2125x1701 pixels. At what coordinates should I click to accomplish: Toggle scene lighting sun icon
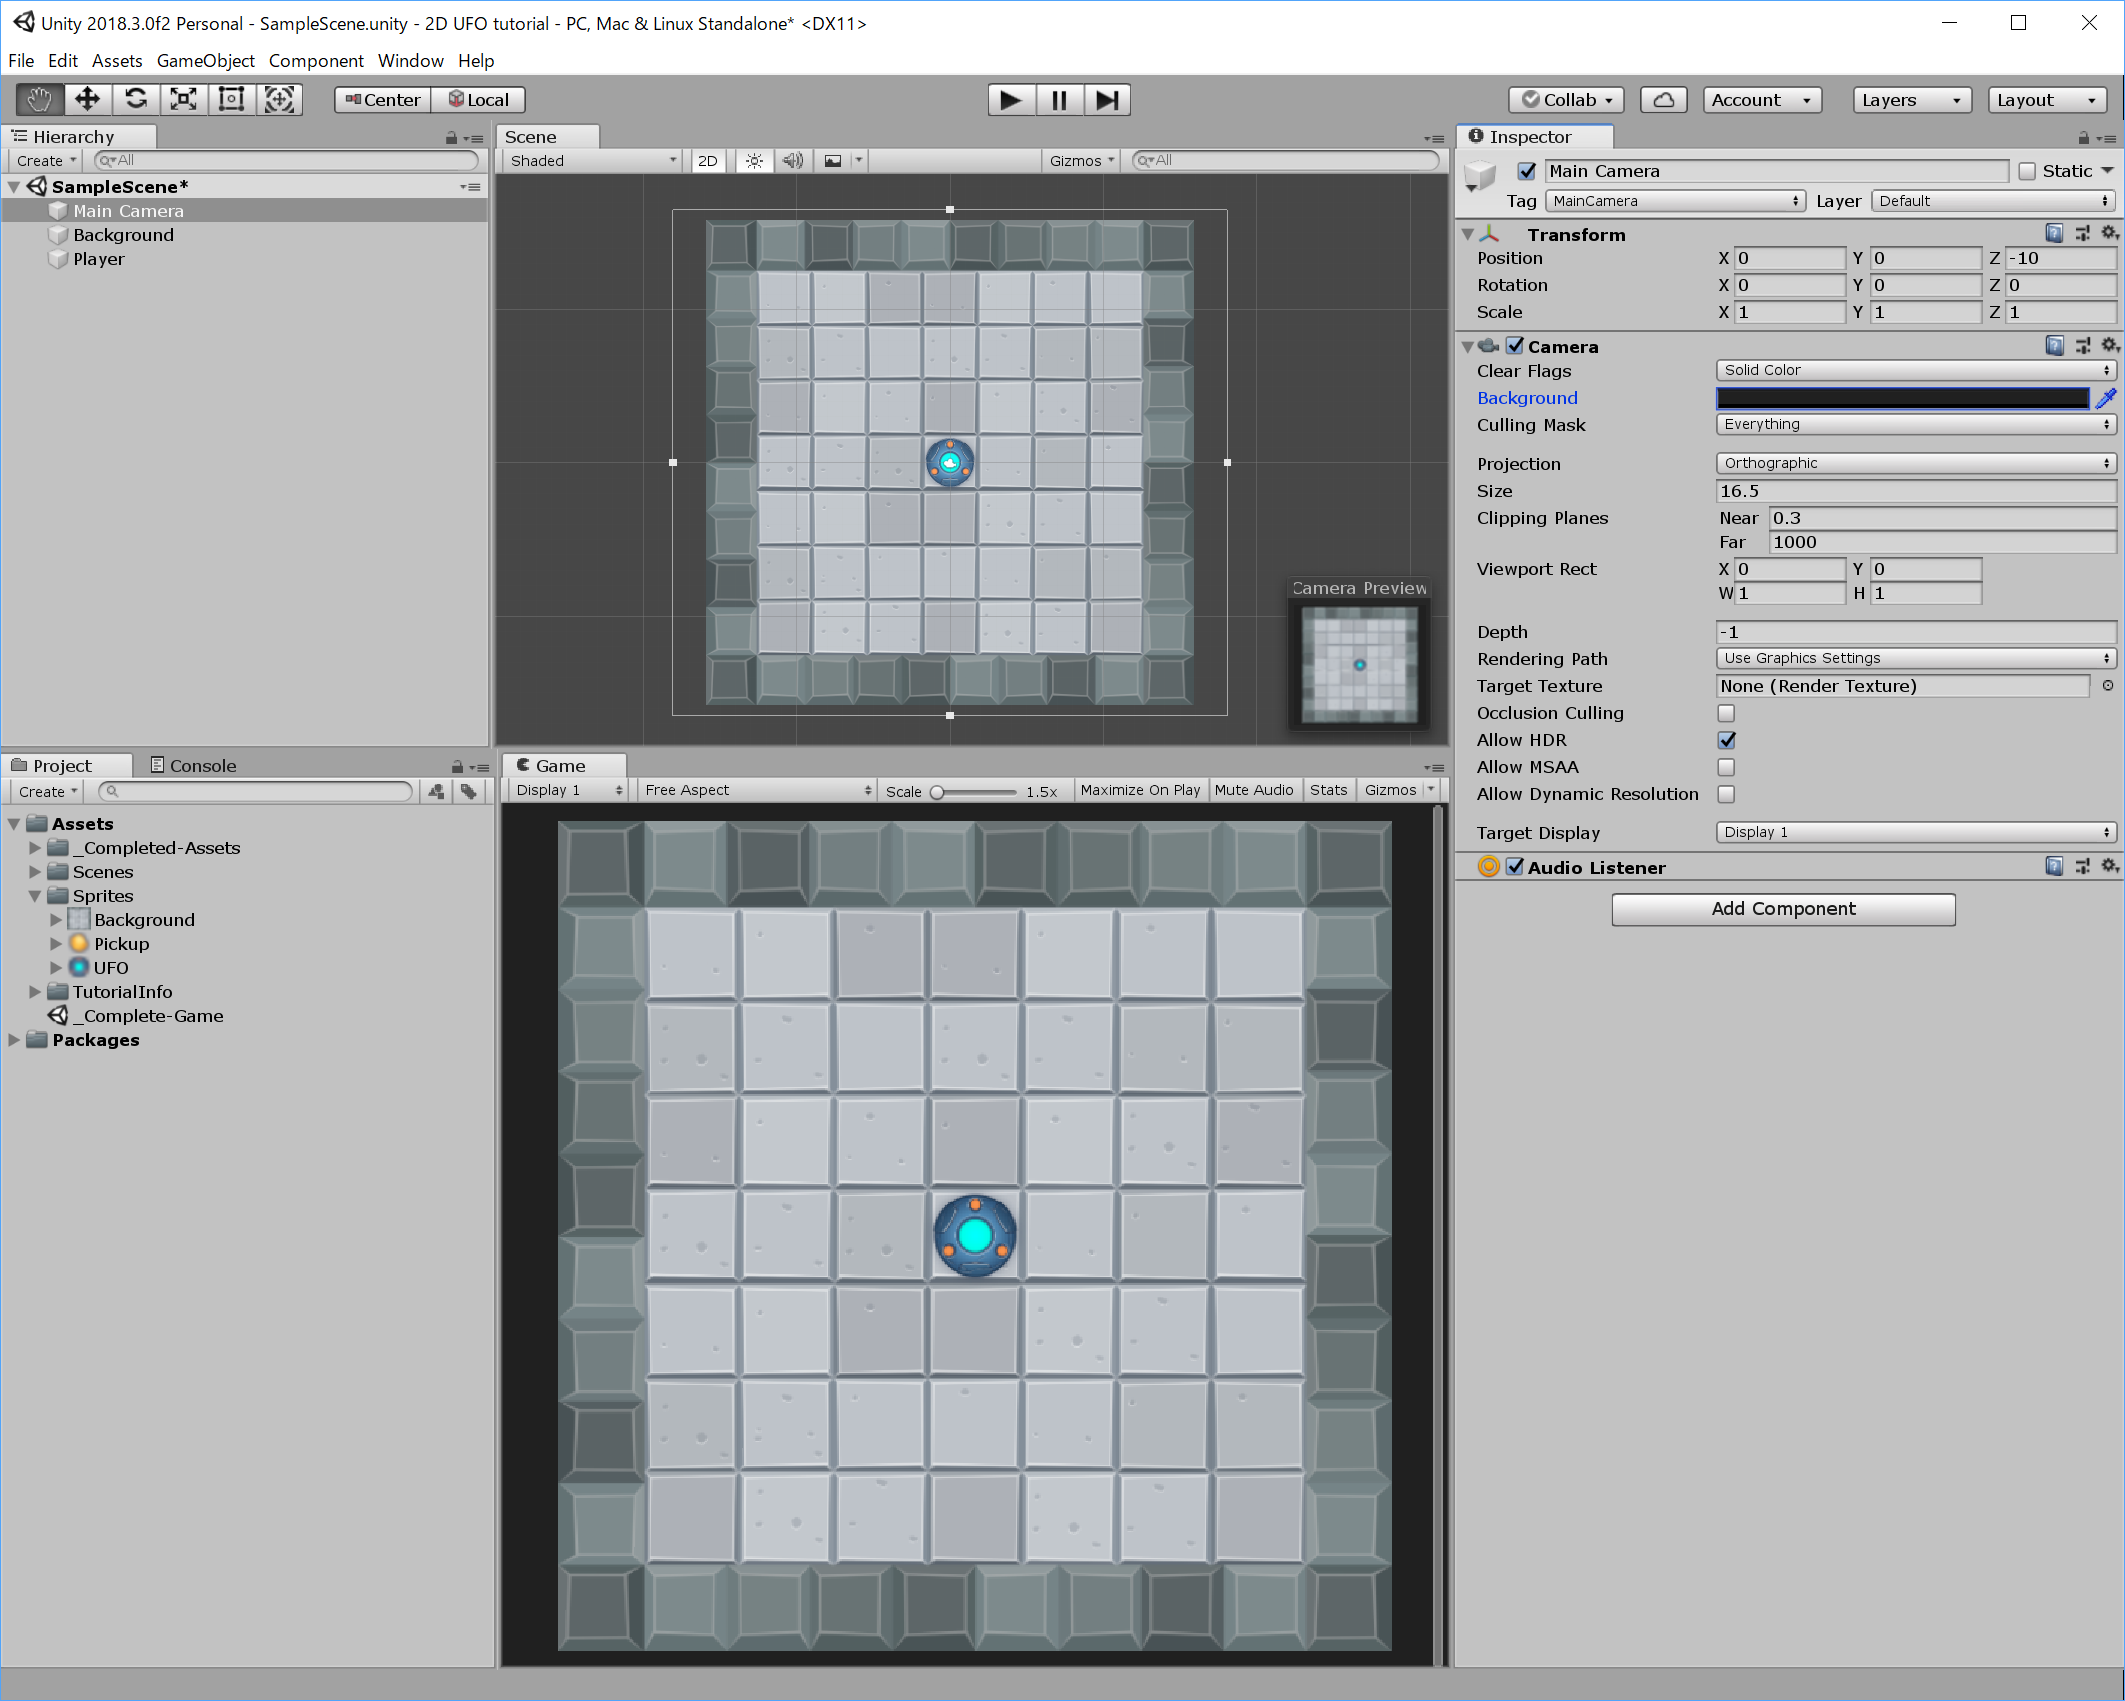(754, 161)
